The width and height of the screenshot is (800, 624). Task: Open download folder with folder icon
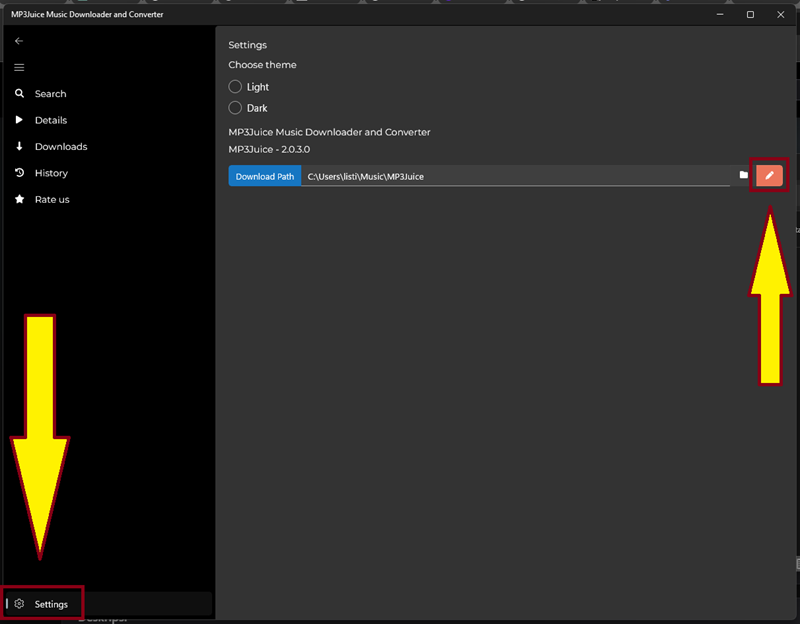pos(743,175)
